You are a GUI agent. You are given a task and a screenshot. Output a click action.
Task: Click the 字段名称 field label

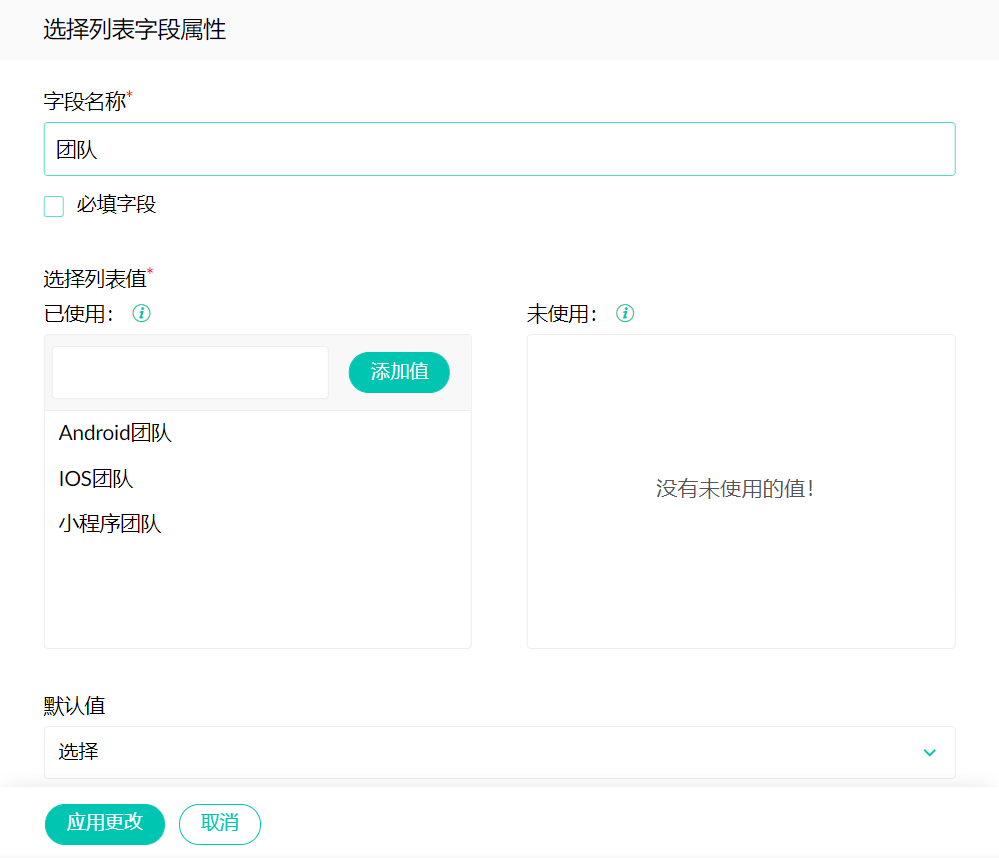click(x=84, y=101)
